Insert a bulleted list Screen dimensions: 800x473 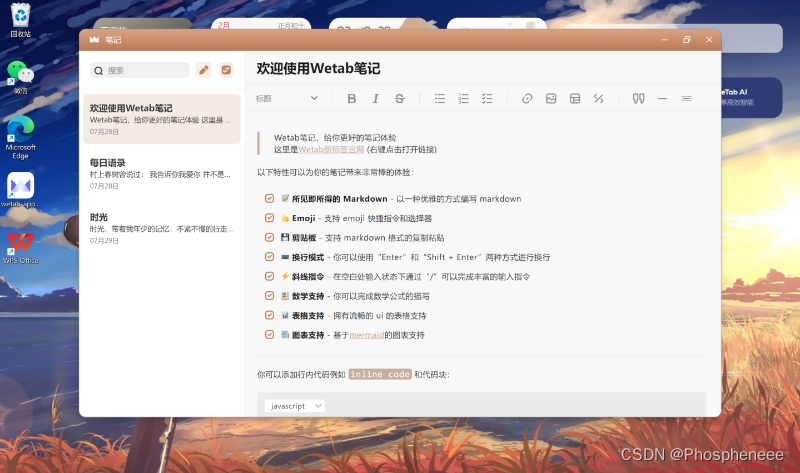[440, 98]
